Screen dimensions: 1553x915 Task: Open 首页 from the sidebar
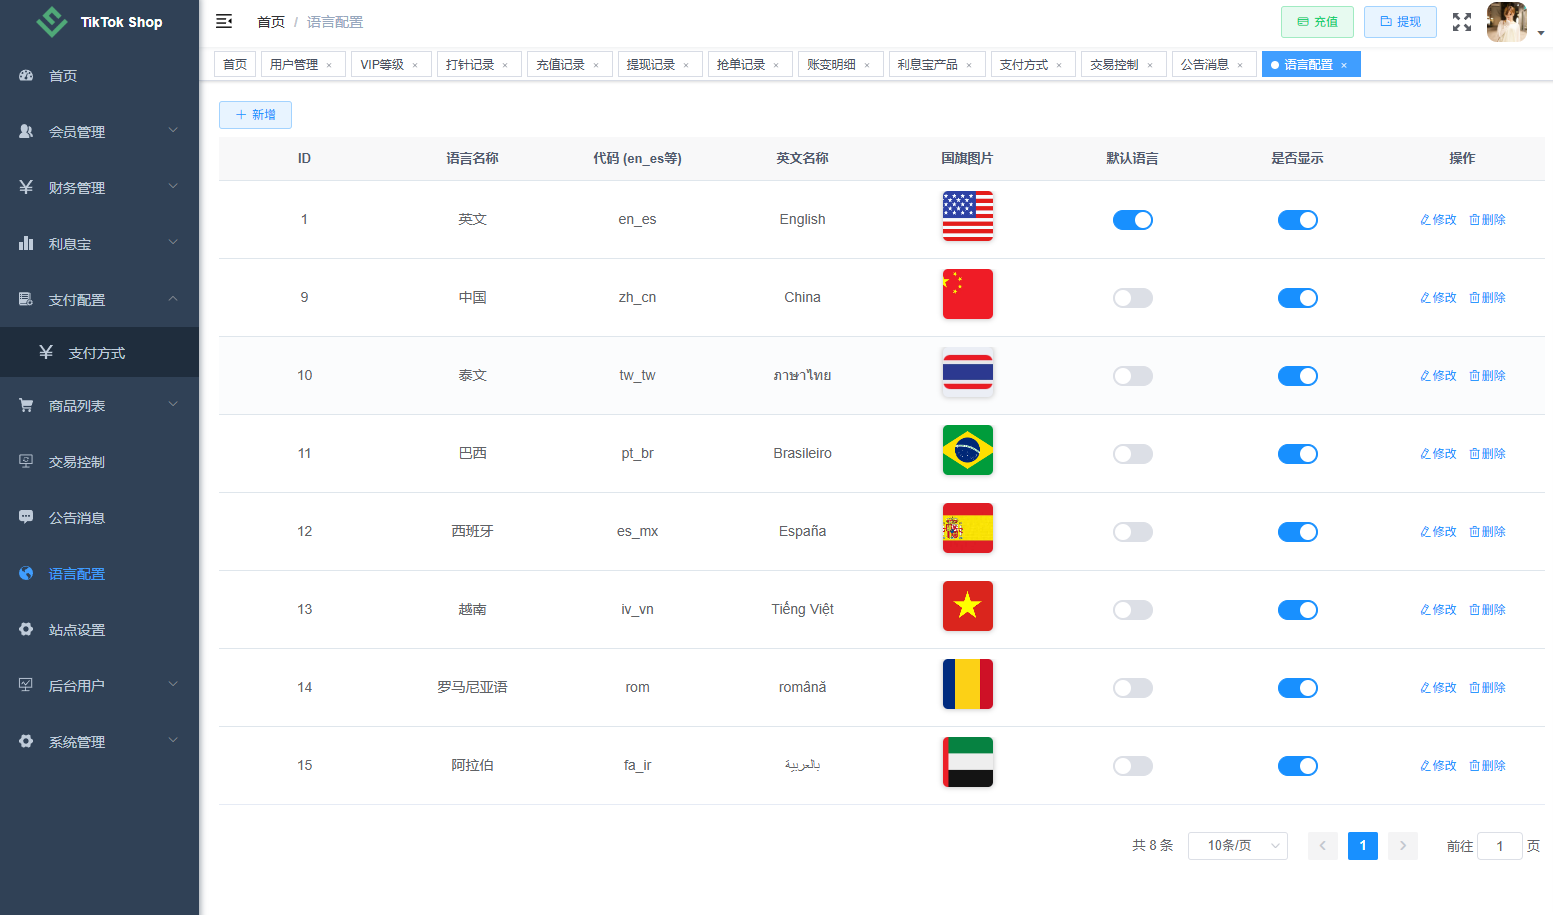point(99,76)
